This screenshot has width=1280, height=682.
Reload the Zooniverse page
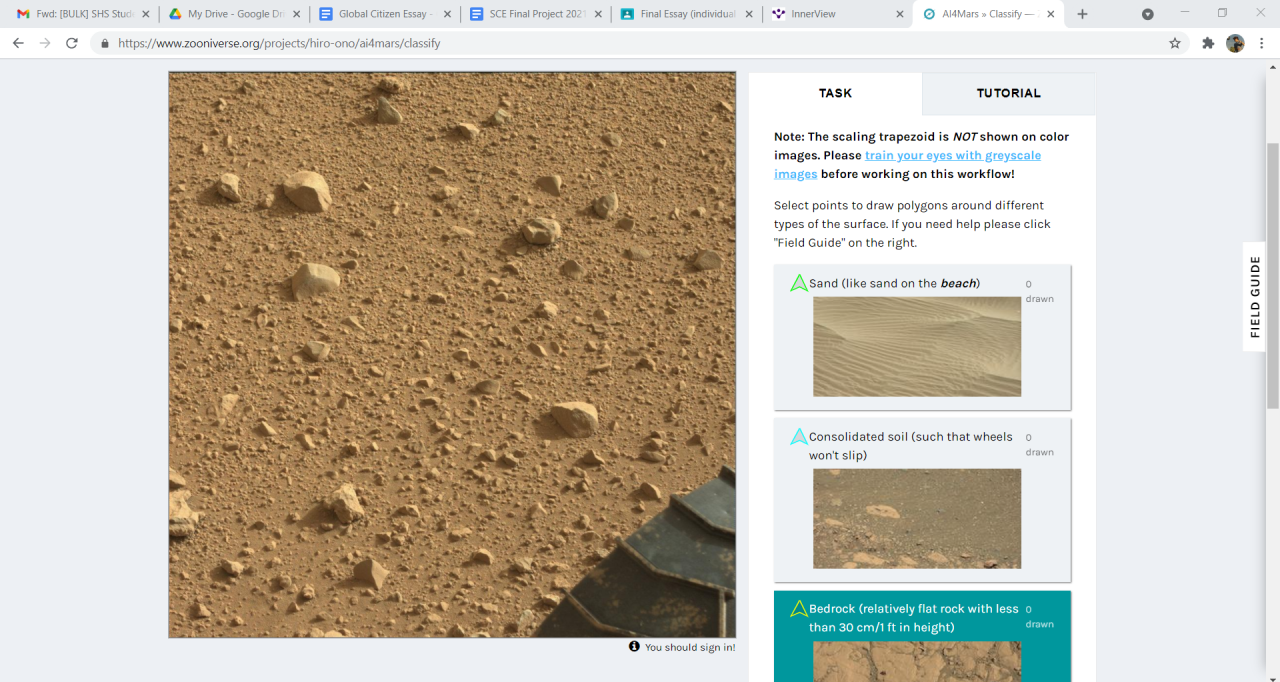tap(72, 43)
